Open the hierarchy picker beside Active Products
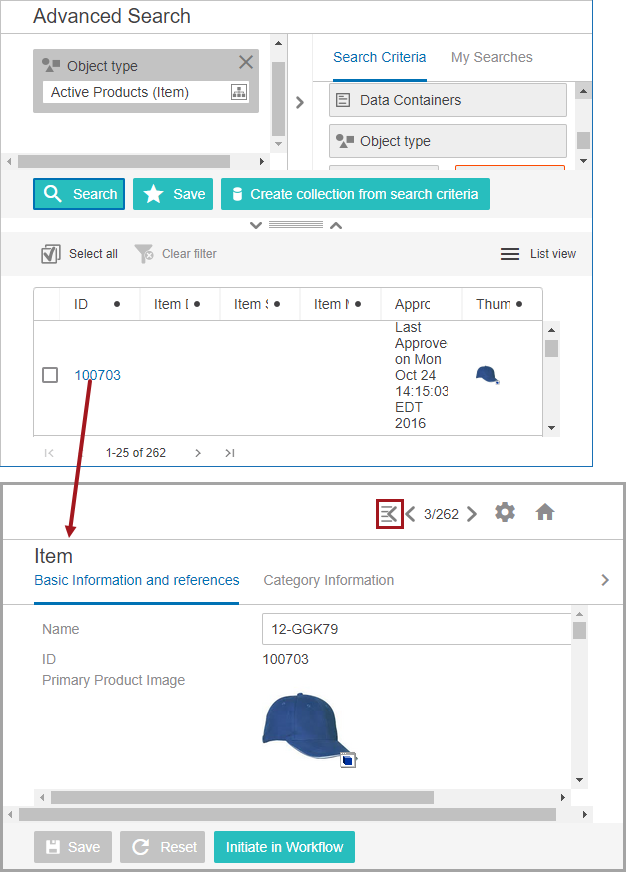The image size is (626, 872). [239, 92]
